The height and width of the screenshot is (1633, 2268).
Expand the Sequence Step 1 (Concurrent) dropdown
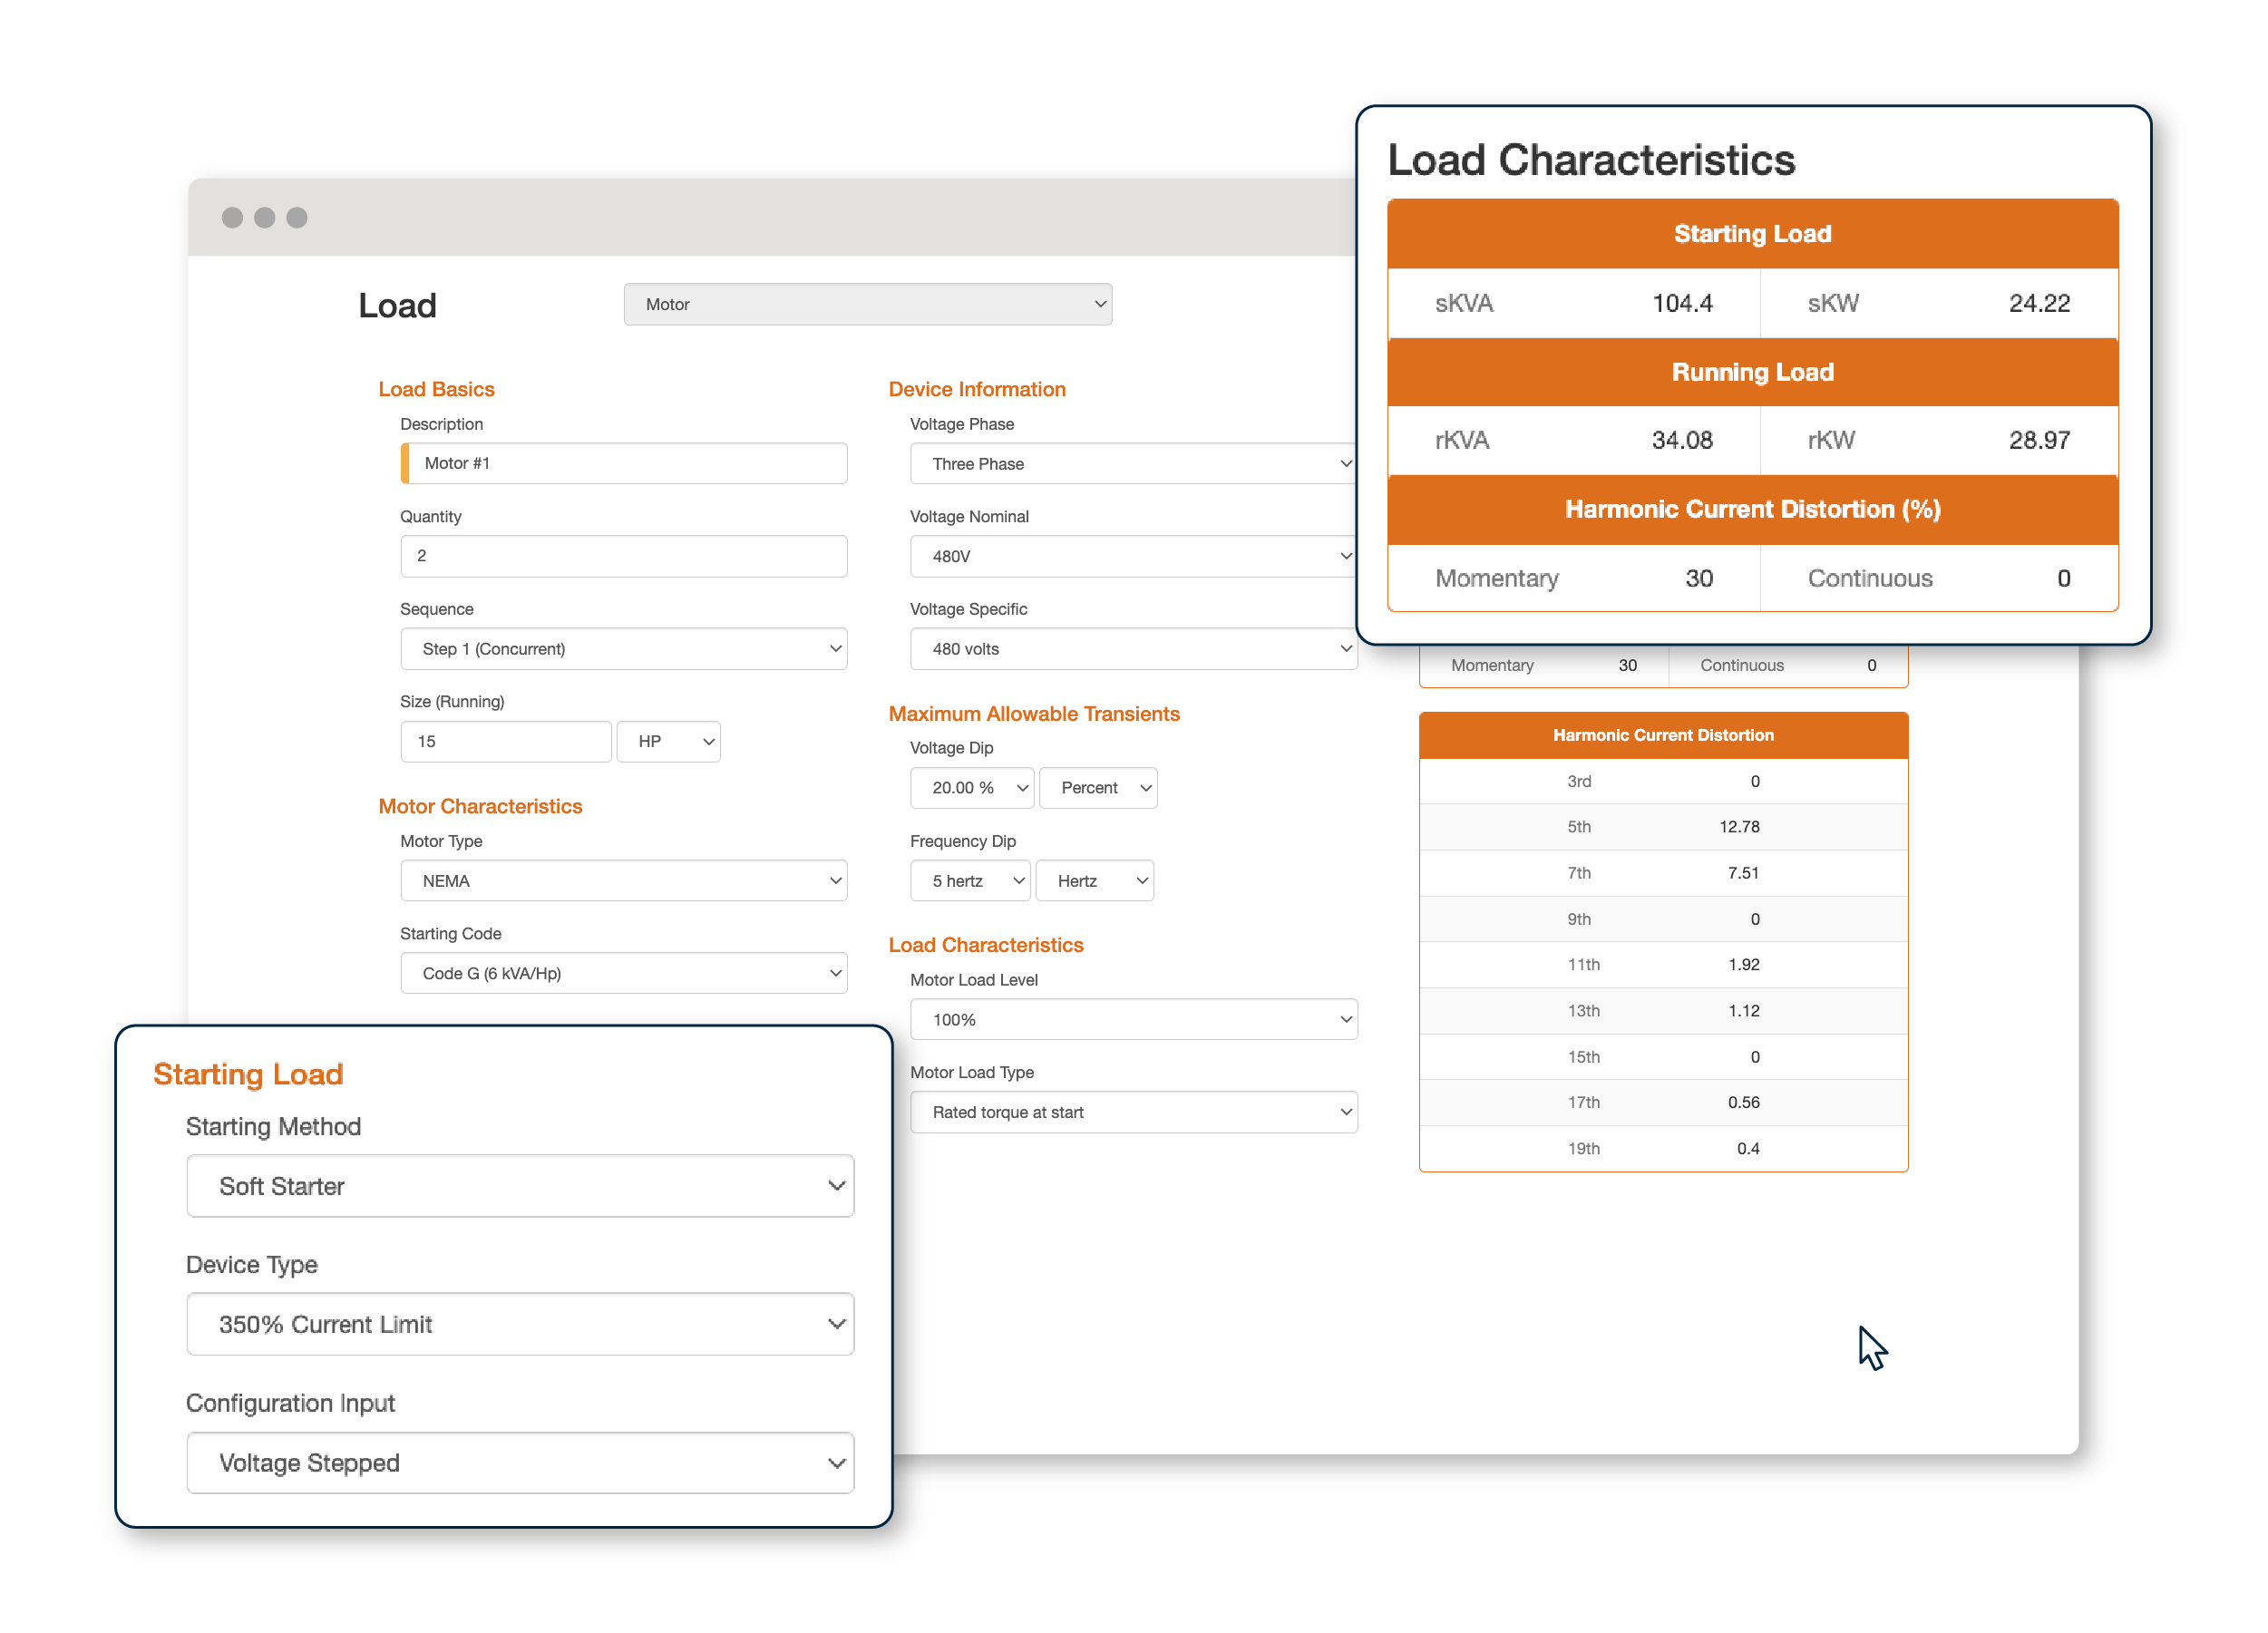623,649
